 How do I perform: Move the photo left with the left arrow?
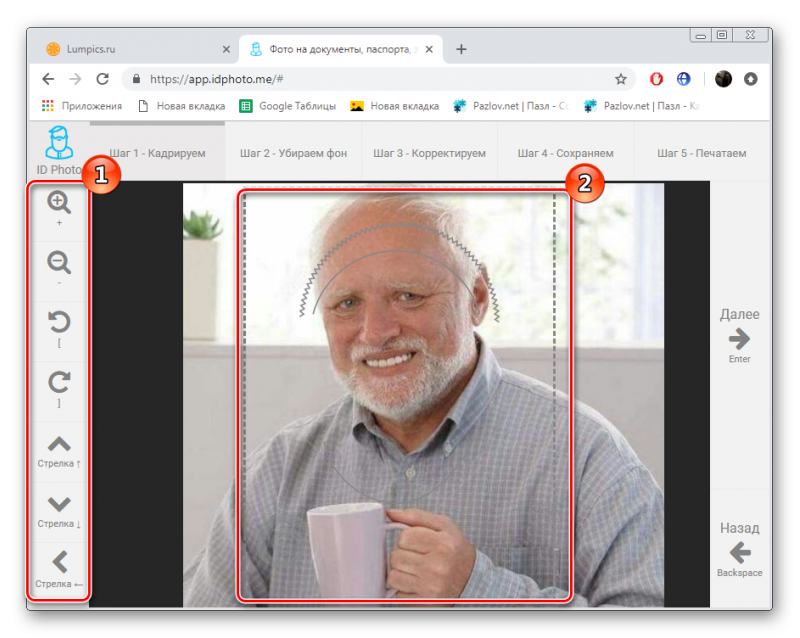point(60,562)
